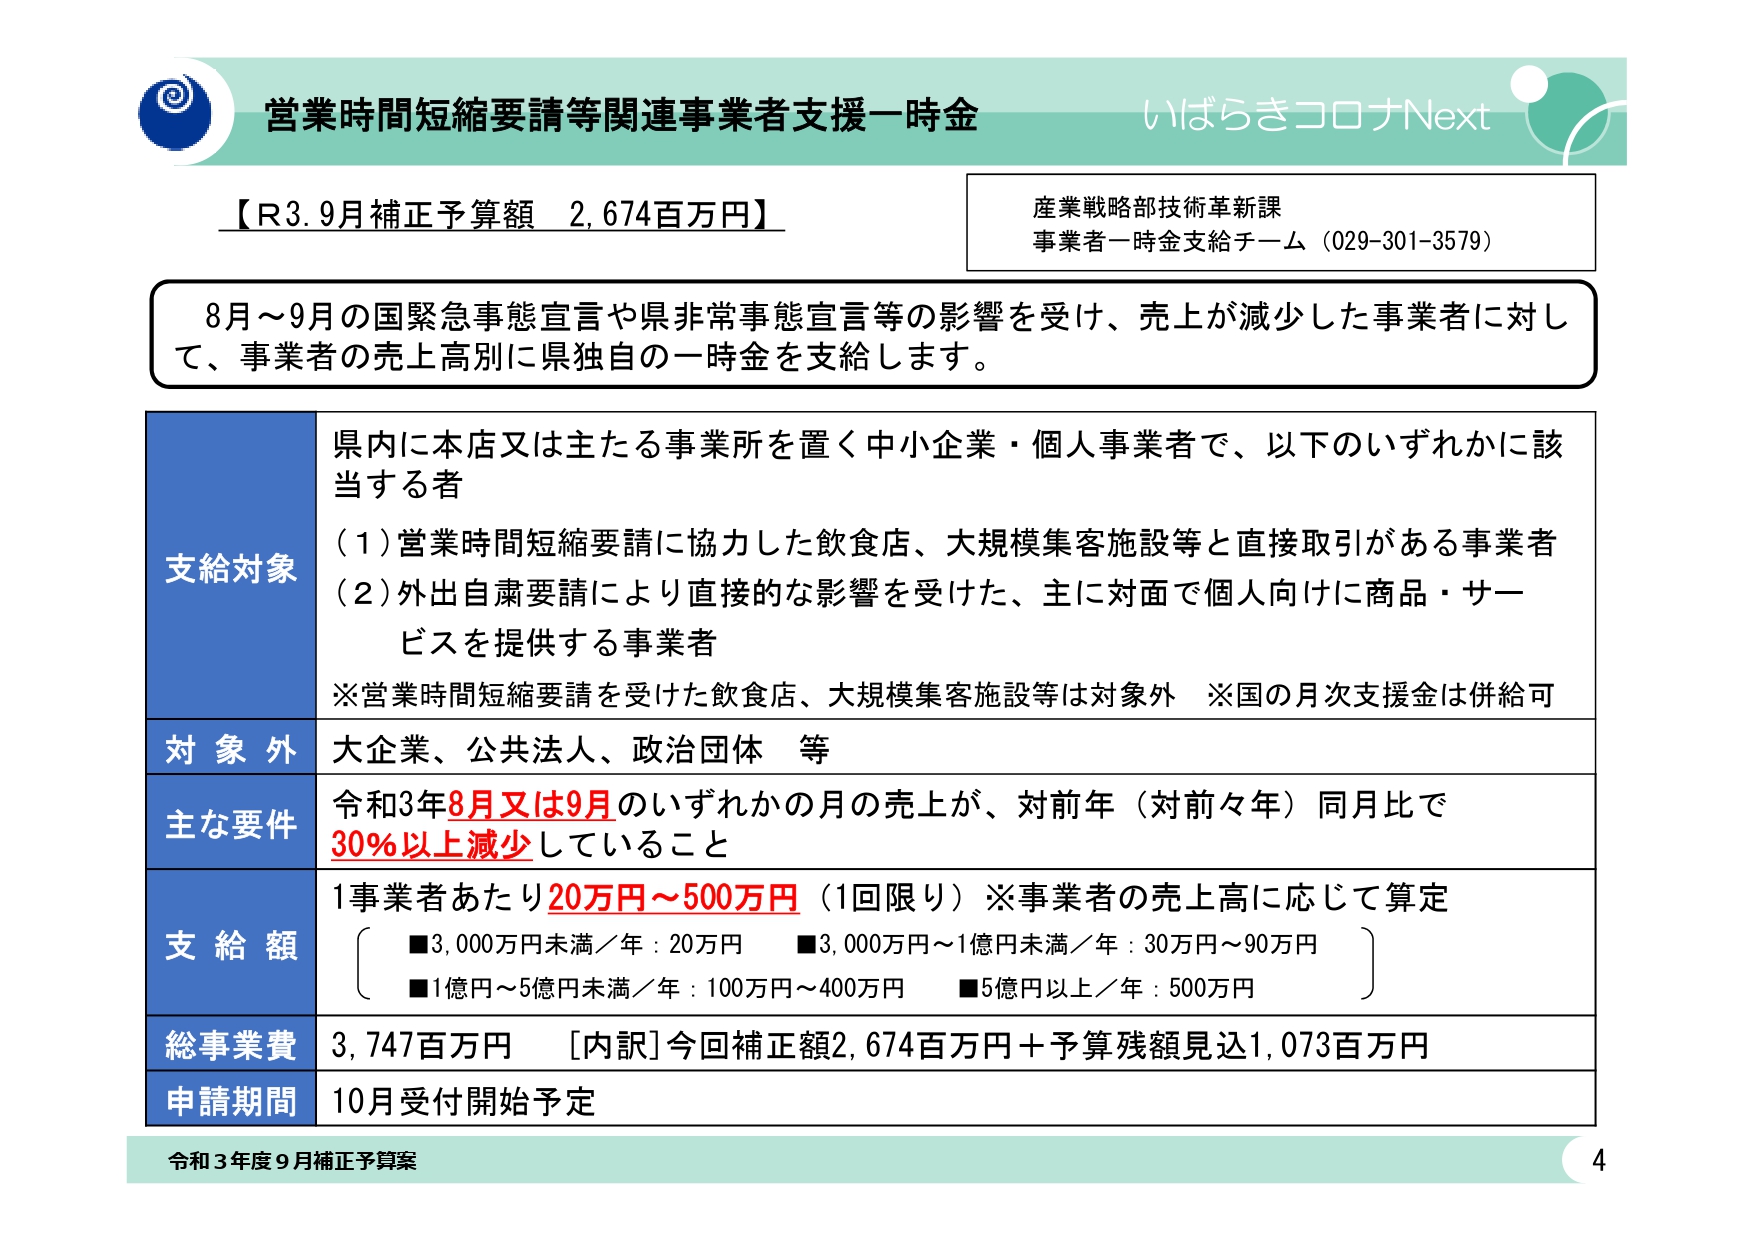This screenshot has height=1241, width=1754.
Task: Click the tier 5億円以上／年：500万円
Action: [1107, 988]
